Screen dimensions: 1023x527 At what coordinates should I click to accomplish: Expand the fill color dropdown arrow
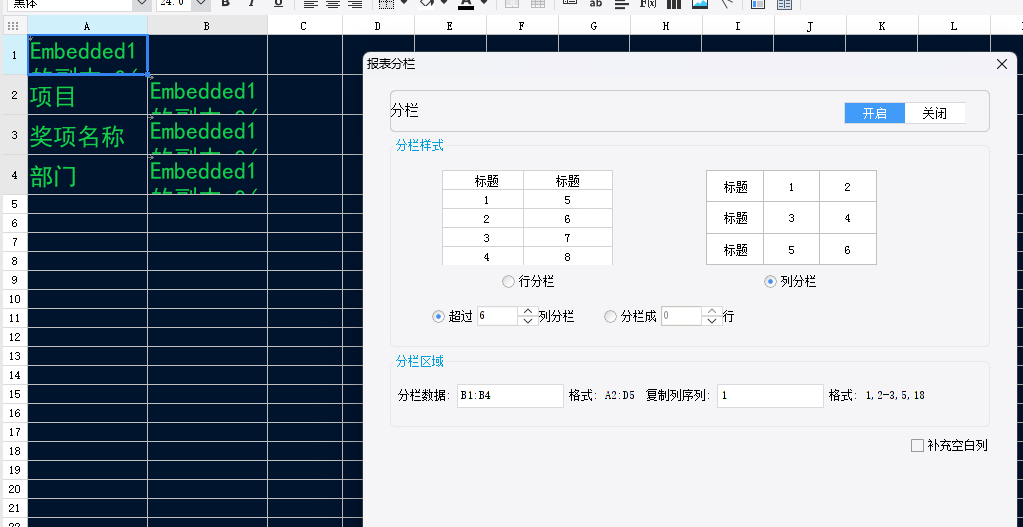click(444, 3)
